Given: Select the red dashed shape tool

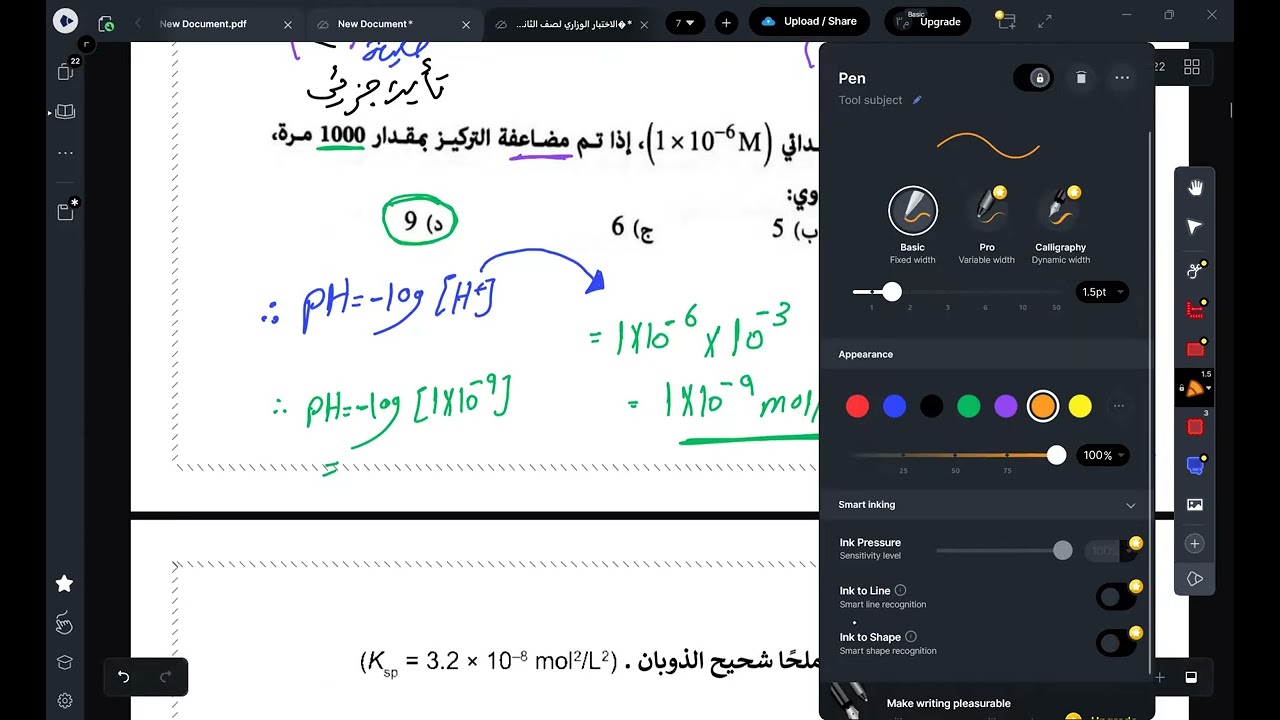Looking at the screenshot, I should 1195,427.
